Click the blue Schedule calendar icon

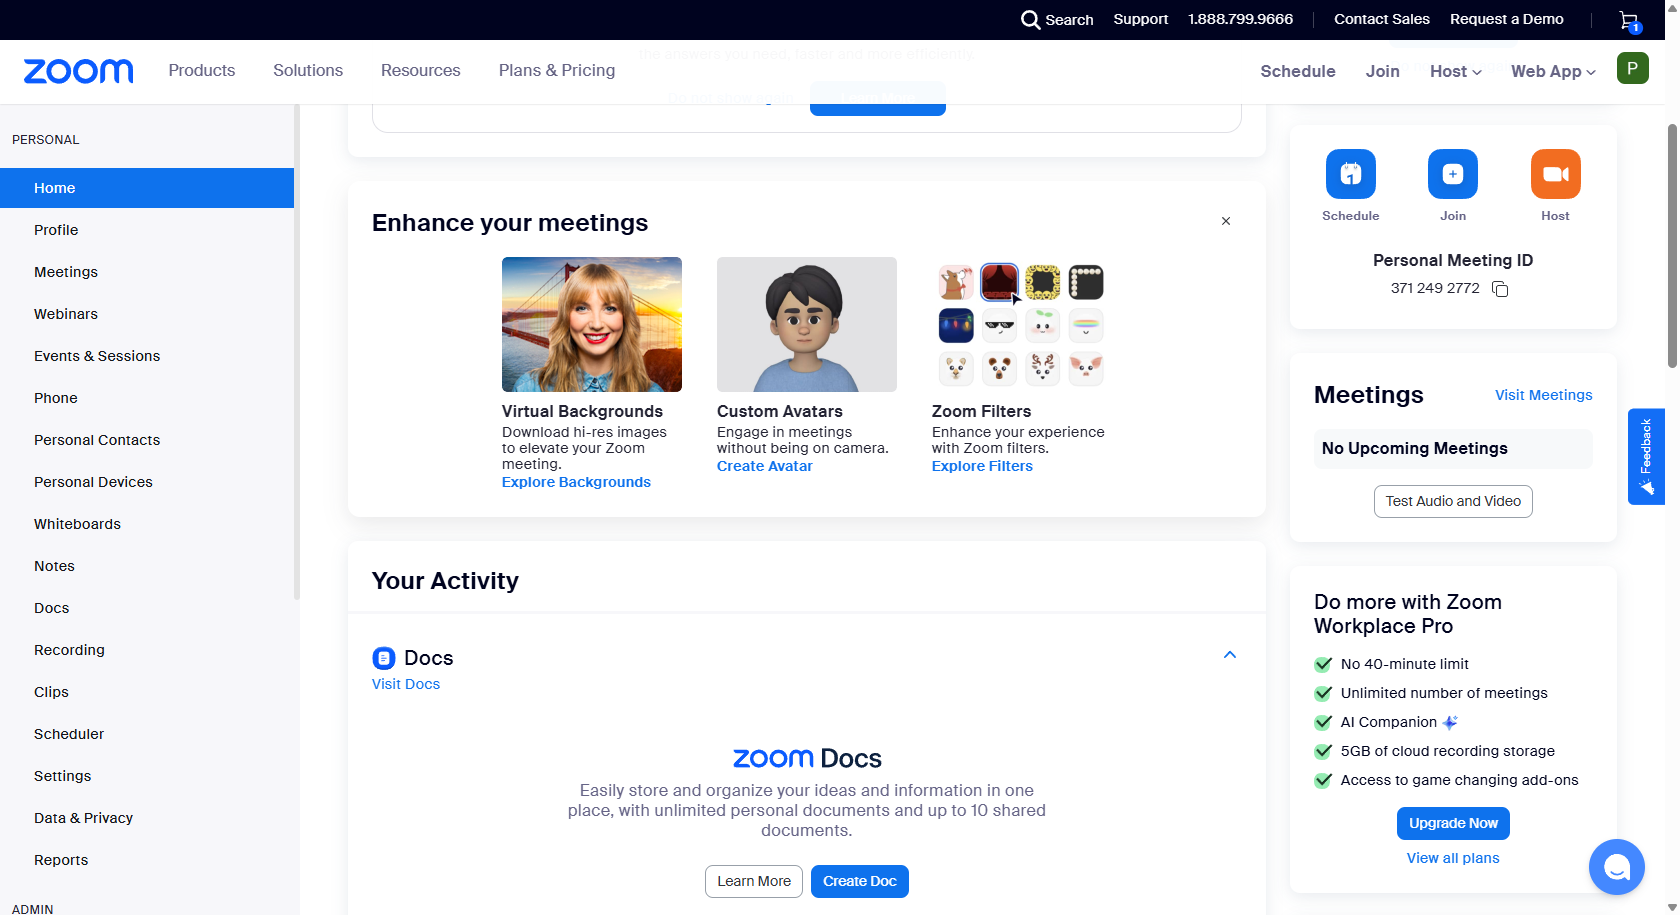(1350, 174)
